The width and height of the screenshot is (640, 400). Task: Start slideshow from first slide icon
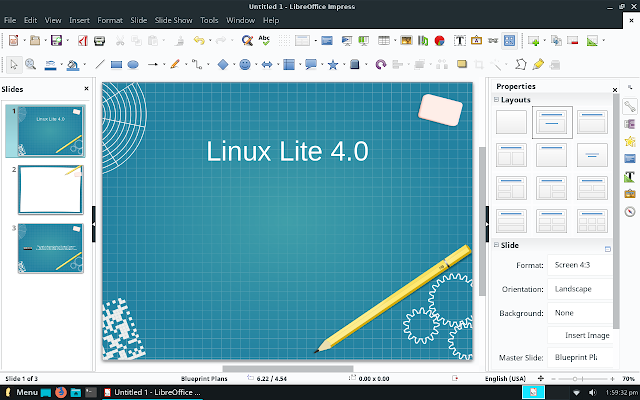(x=346, y=40)
